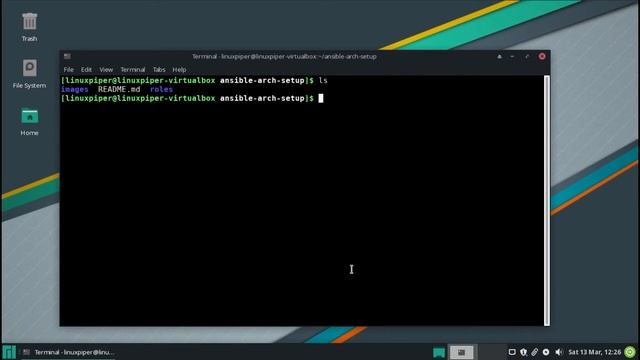Image resolution: width=640 pixels, height=360 pixels.
Task: Click the 'README.md' file name in output
Action: (x=119, y=89)
